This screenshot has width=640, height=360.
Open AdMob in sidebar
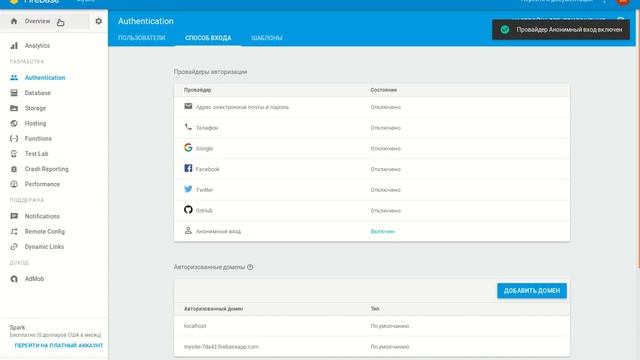coord(34,279)
